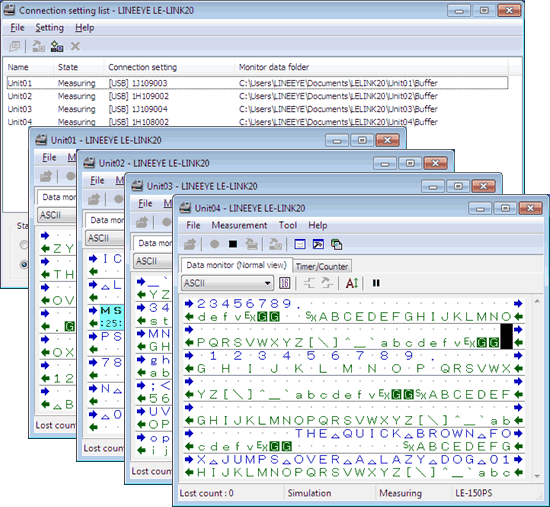The width and height of the screenshot is (550, 507).
Task: Open File menu in Unit02 window
Action: 97,180
